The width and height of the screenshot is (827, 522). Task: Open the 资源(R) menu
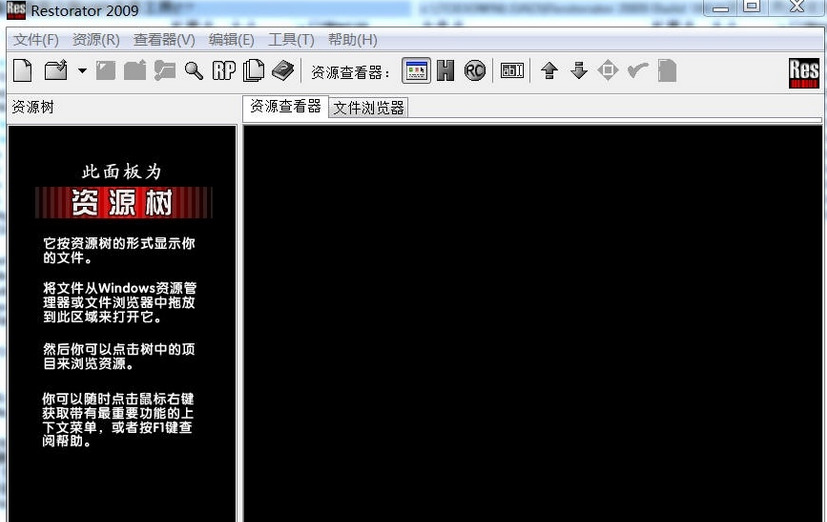tap(96, 40)
